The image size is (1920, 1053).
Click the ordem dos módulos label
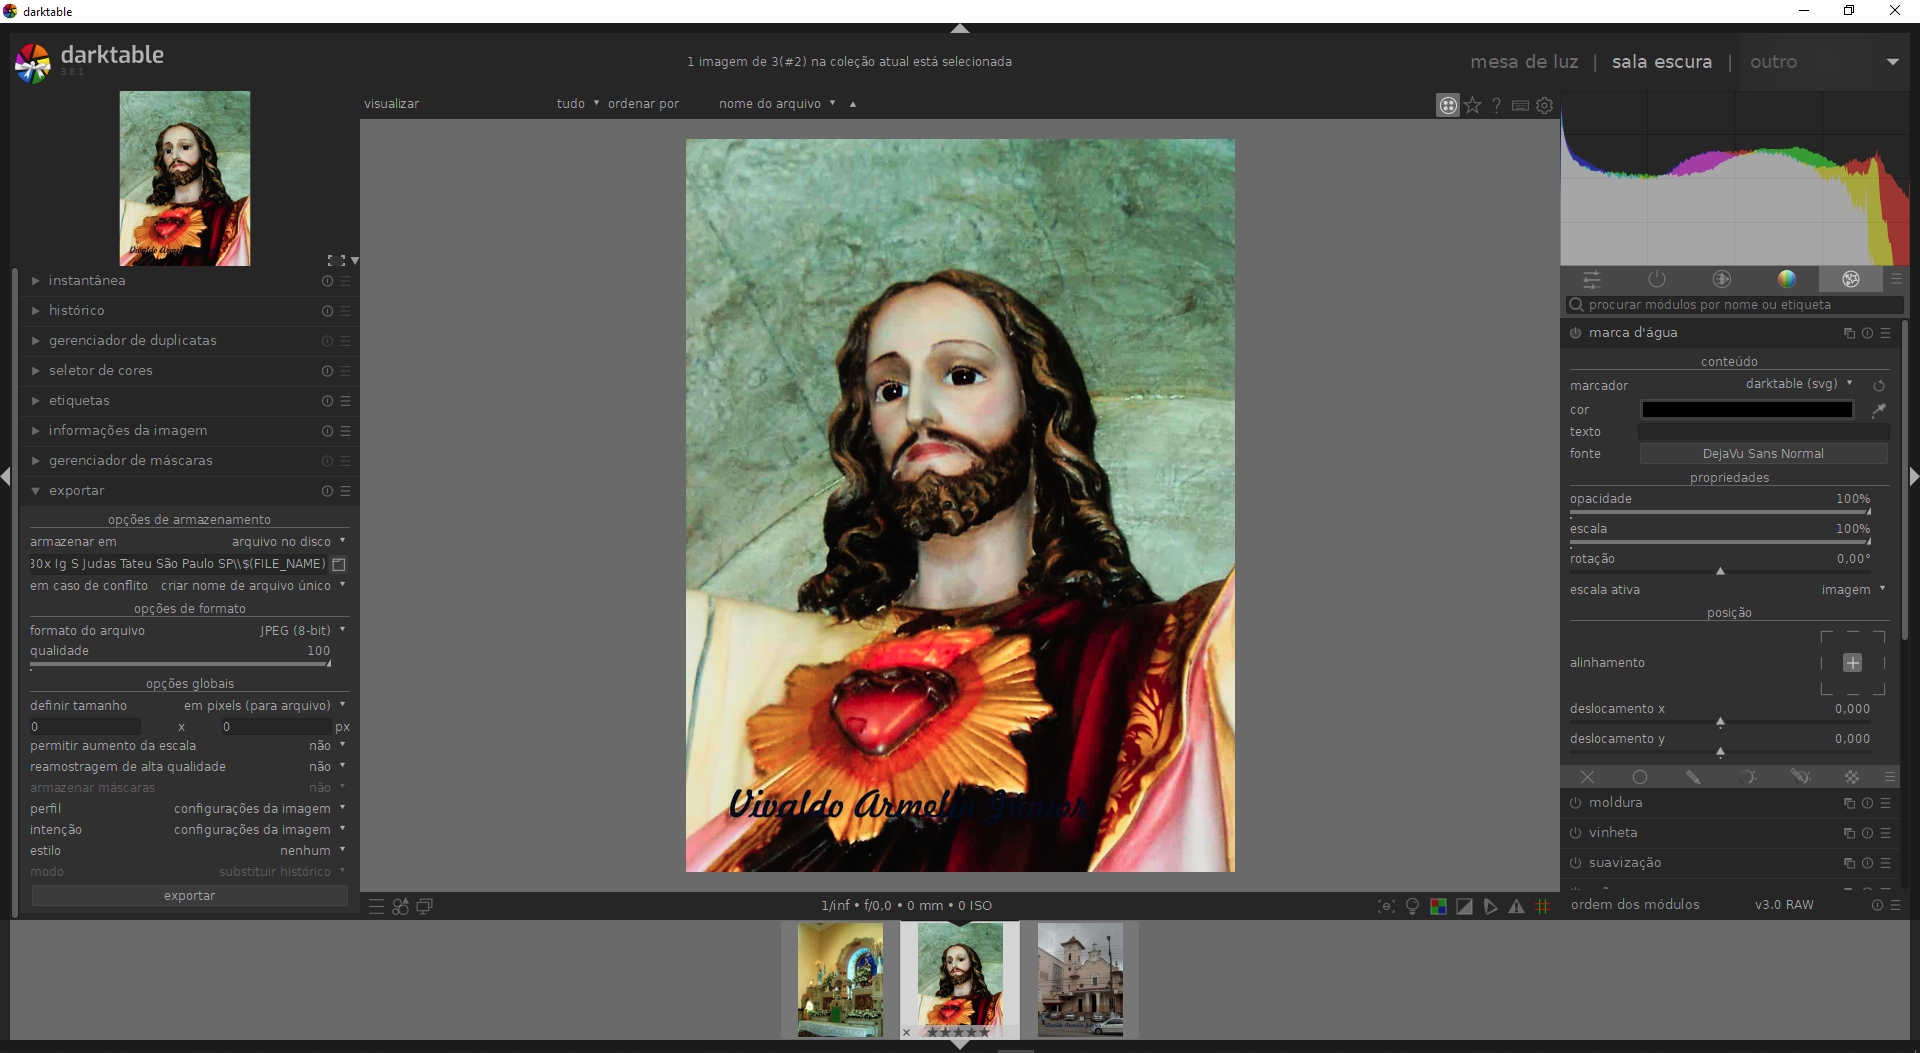1635,905
